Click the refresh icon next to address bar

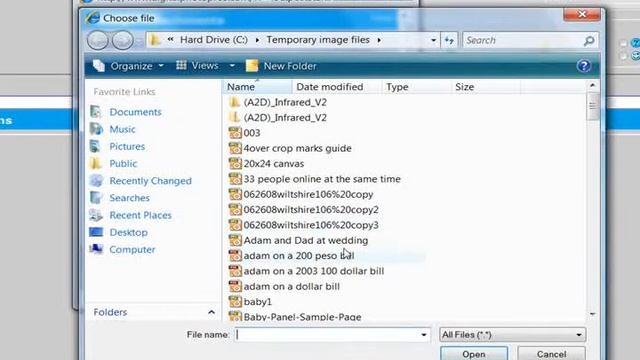(449, 40)
